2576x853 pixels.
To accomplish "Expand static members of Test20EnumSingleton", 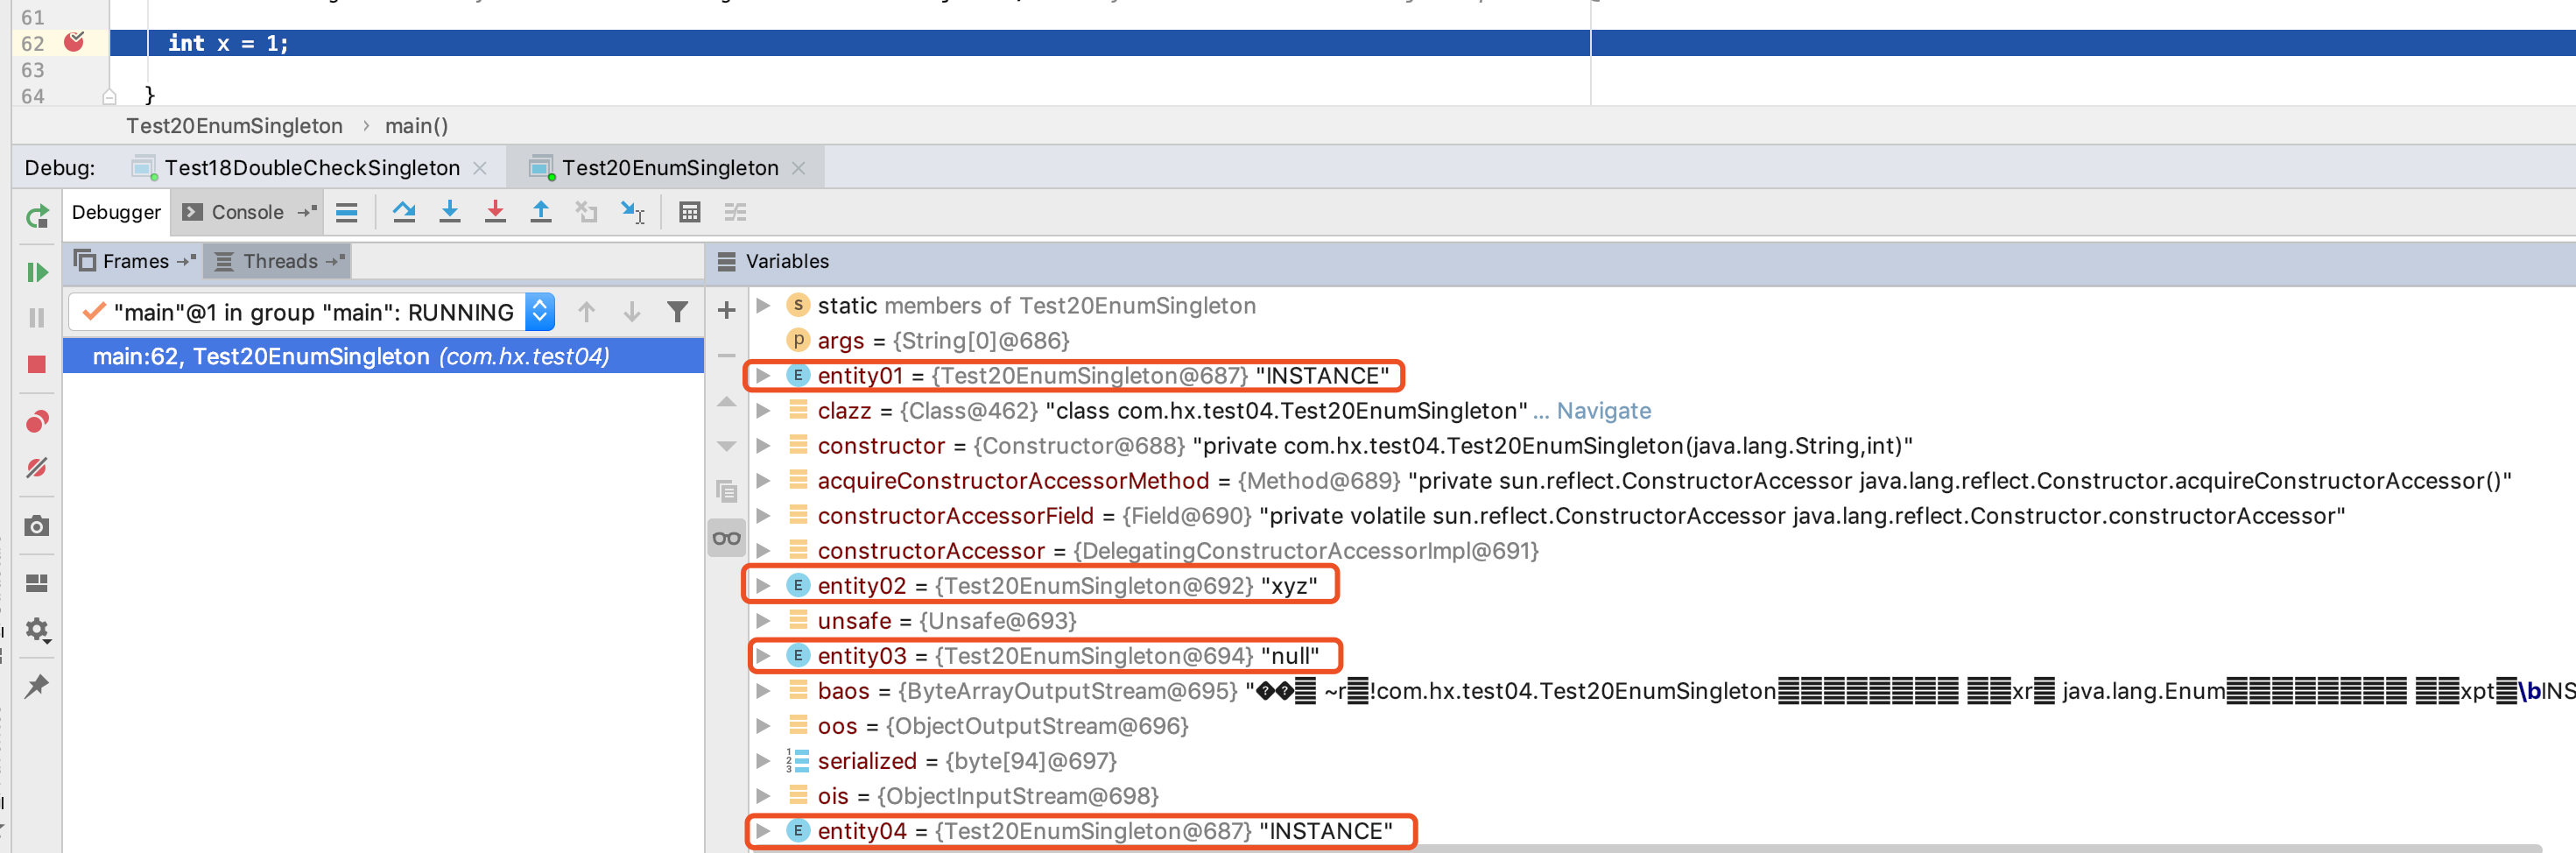I will (763, 305).
